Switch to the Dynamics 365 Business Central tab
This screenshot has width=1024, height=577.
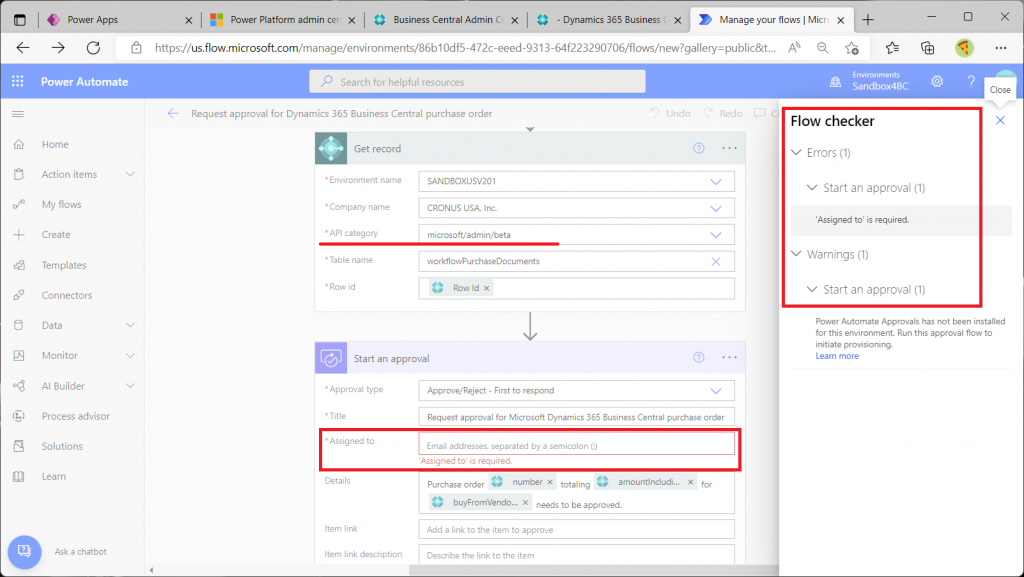click(x=609, y=20)
